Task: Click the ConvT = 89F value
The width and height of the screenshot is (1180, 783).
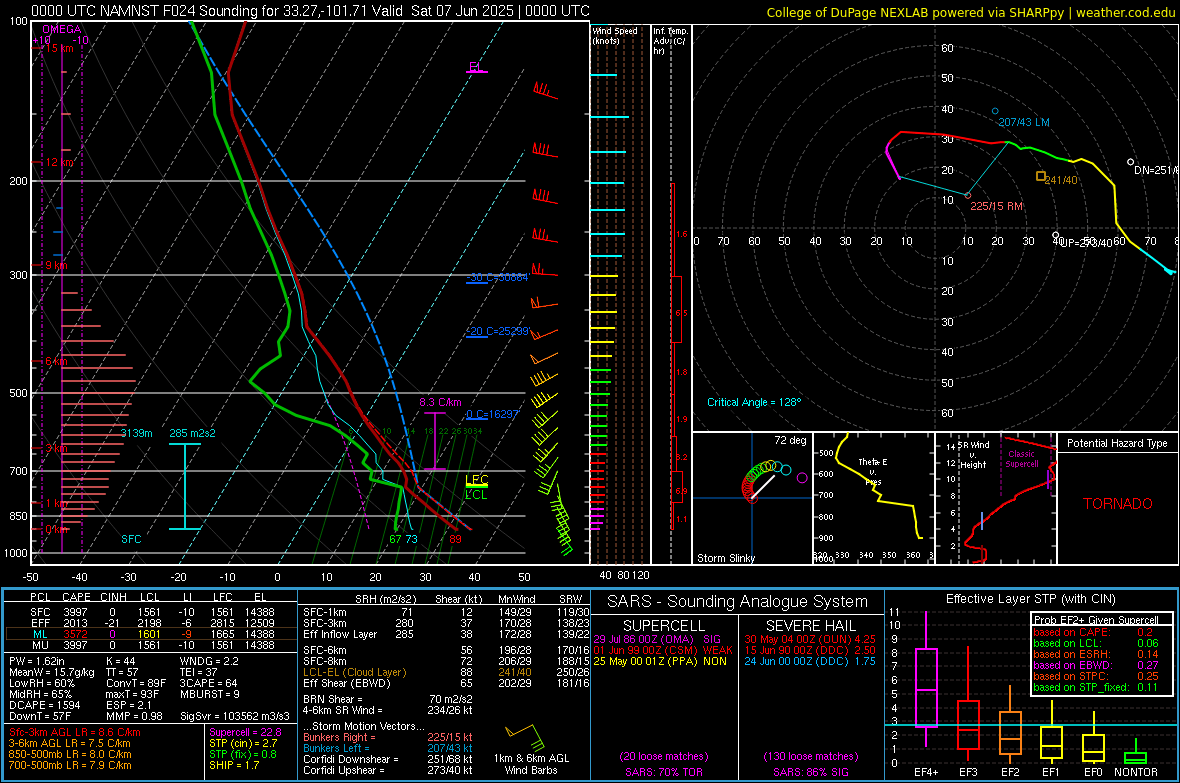Action: [135, 683]
